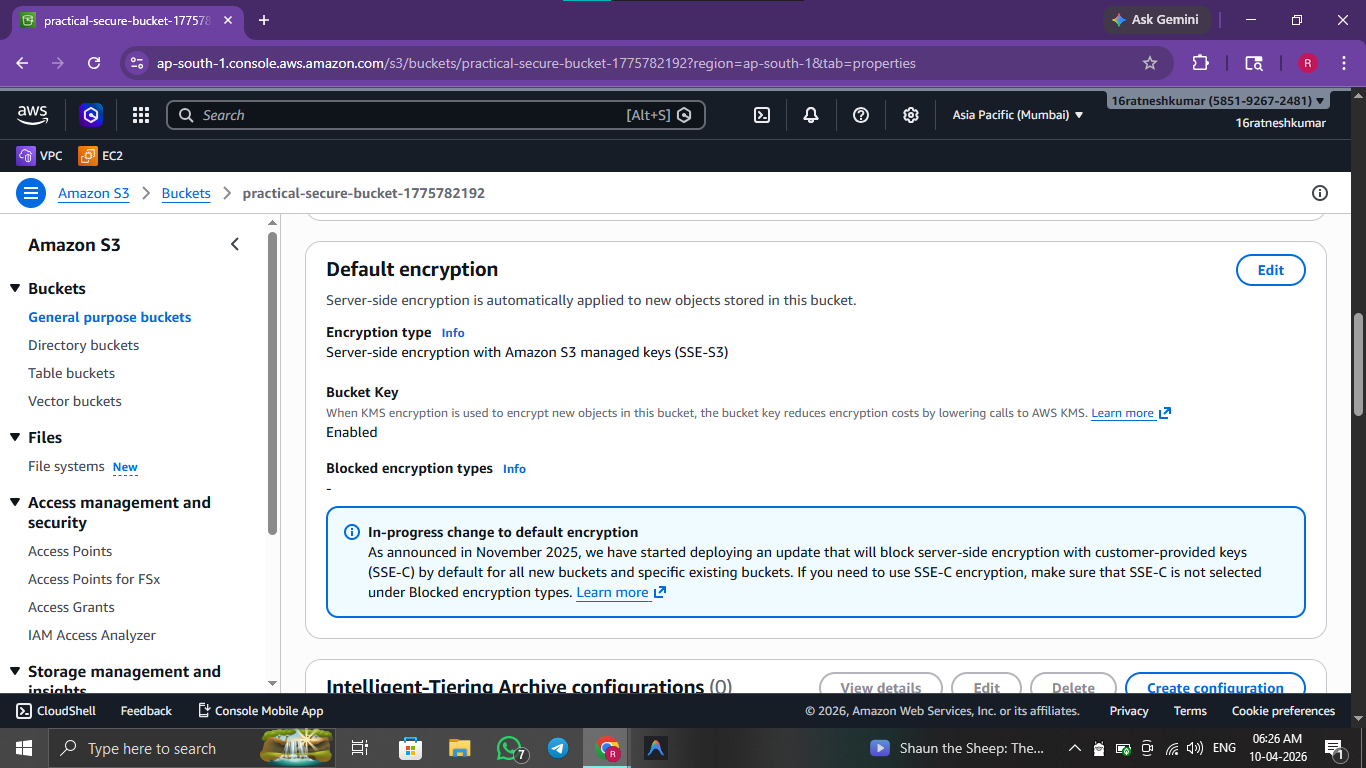Click the main page vertical scrollbar thumb
Viewport: 1366px width, 768px height.
(1358, 364)
